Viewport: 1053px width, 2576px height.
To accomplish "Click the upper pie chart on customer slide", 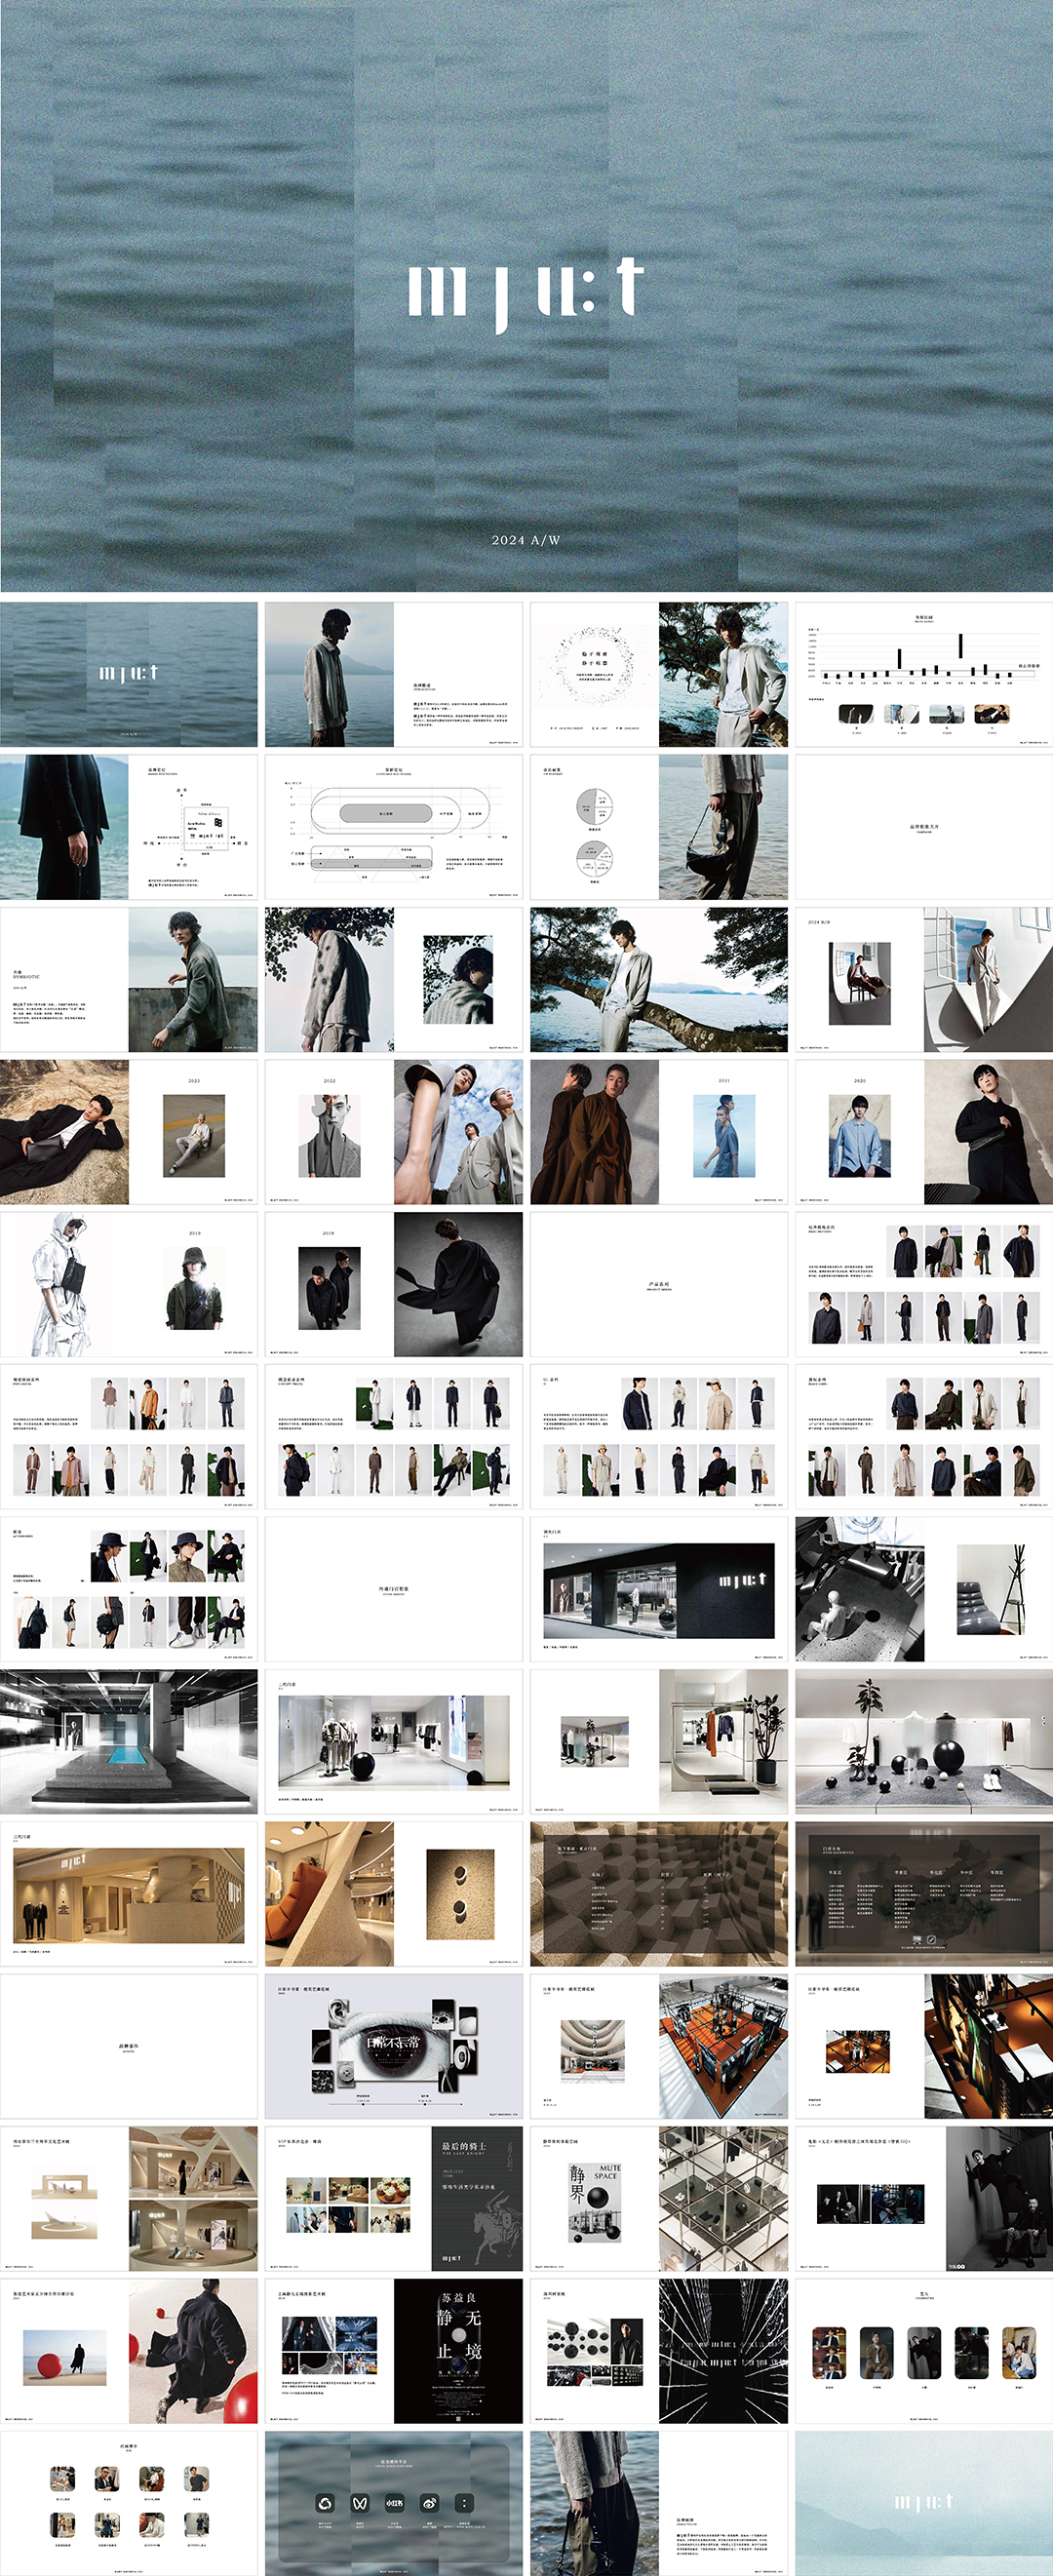I will coord(594,806).
